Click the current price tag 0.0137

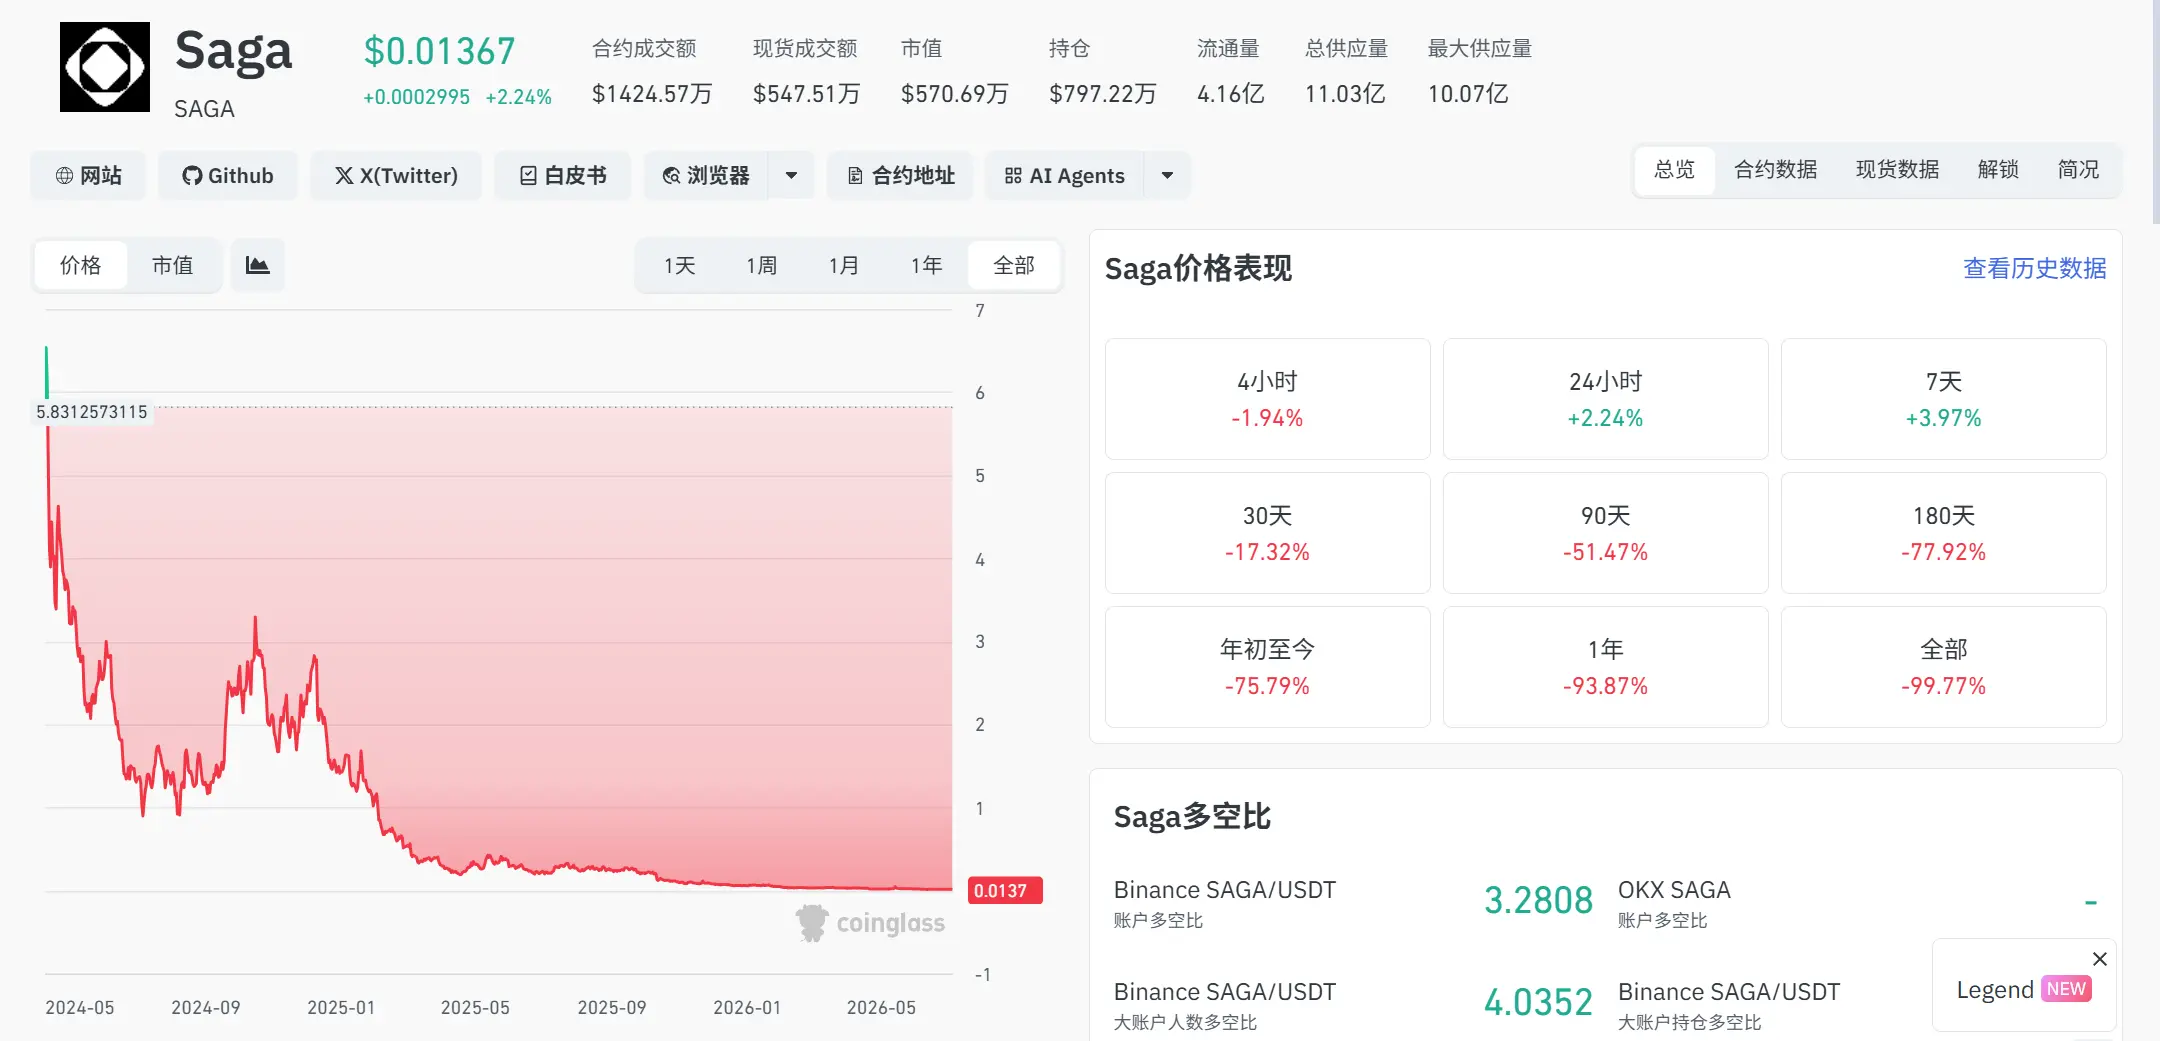[x=1004, y=890]
